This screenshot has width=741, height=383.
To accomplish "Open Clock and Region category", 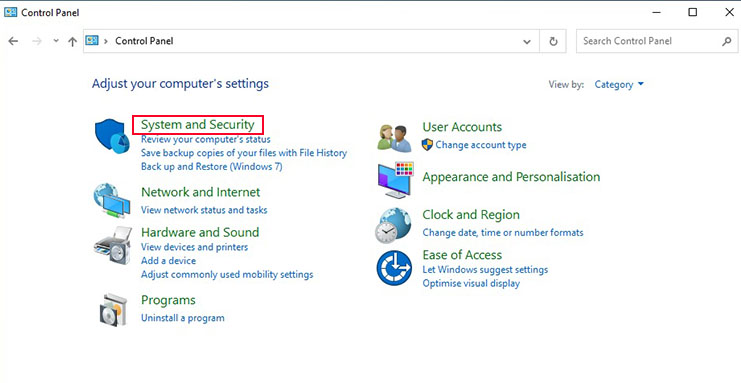I will click(x=471, y=215).
